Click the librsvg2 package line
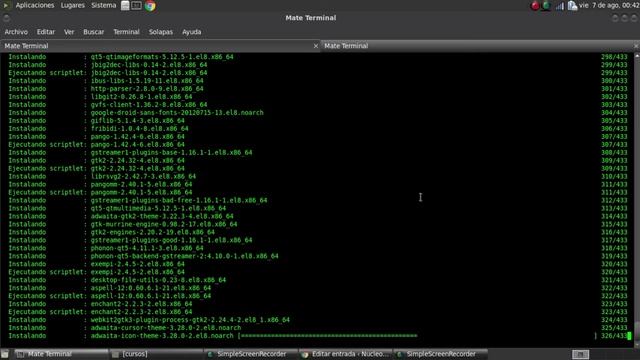 pyautogui.click(x=143, y=176)
